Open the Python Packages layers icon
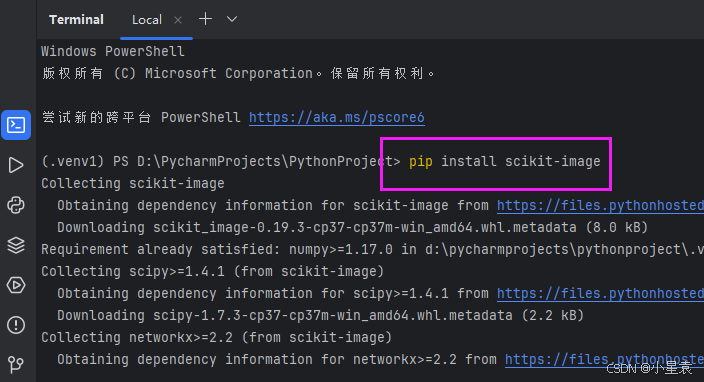This screenshot has width=704, height=382. pyautogui.click(x=16, y=245)
